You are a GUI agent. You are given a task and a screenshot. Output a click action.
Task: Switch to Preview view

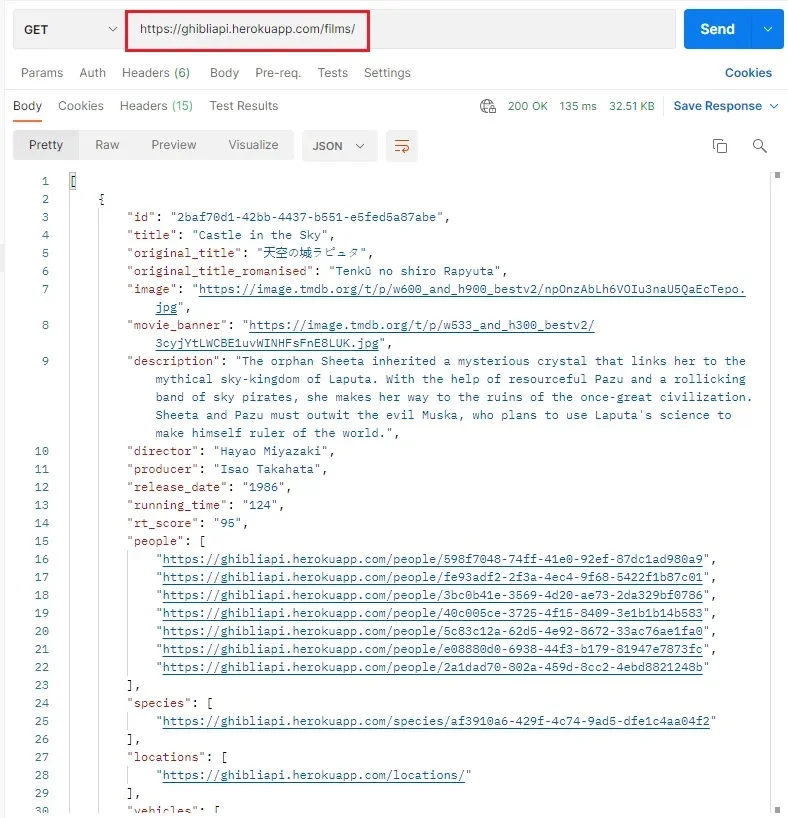click(x=174, y=145)
